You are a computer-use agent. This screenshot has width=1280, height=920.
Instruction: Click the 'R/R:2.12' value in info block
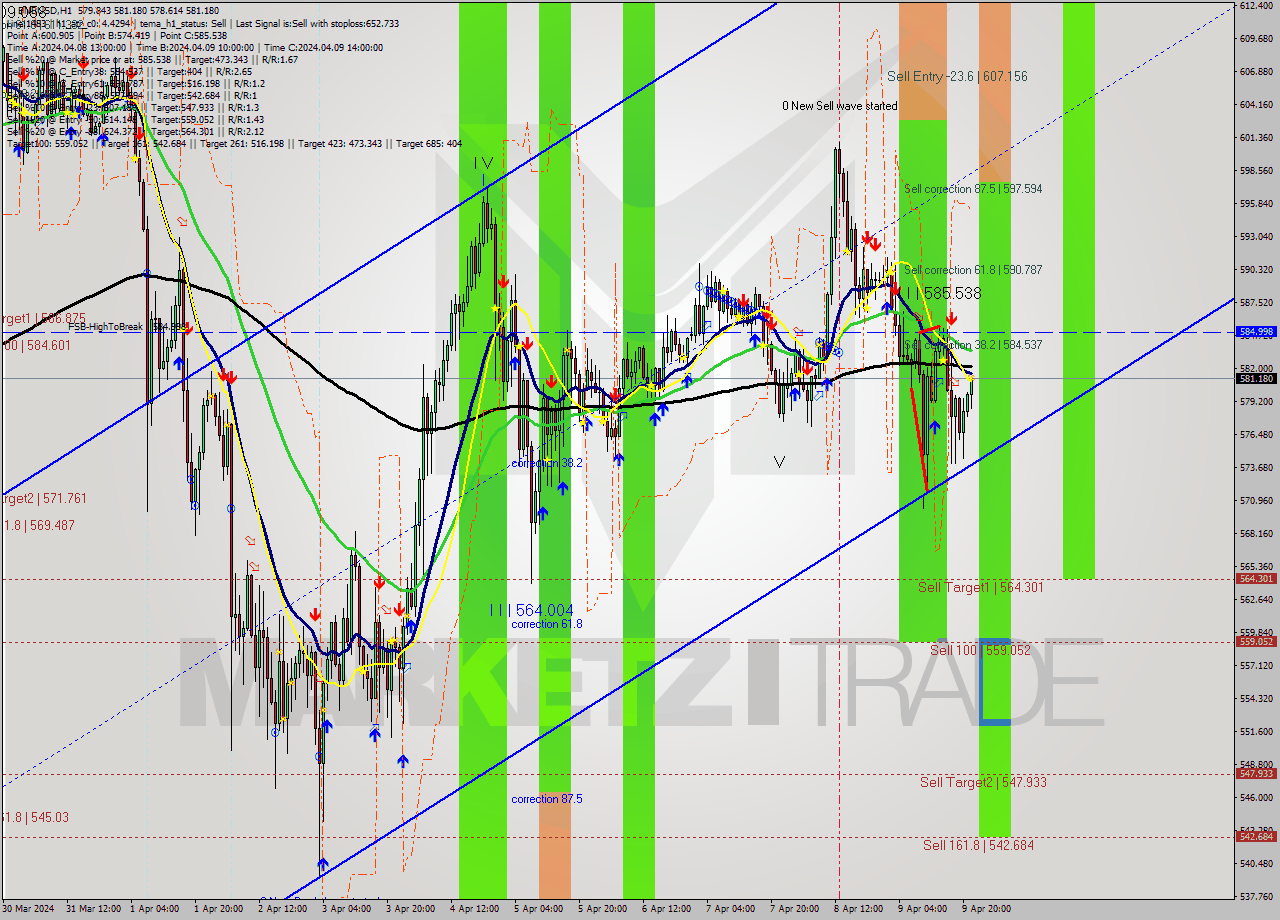[x=245, y=131]
